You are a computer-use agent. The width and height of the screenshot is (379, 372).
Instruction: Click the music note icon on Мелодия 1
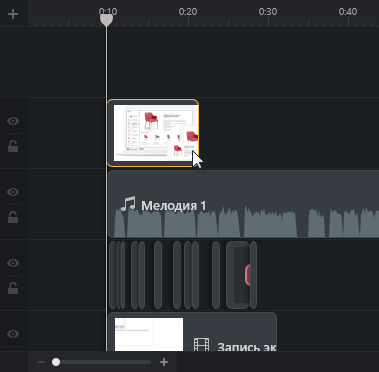tap(128, 204)
